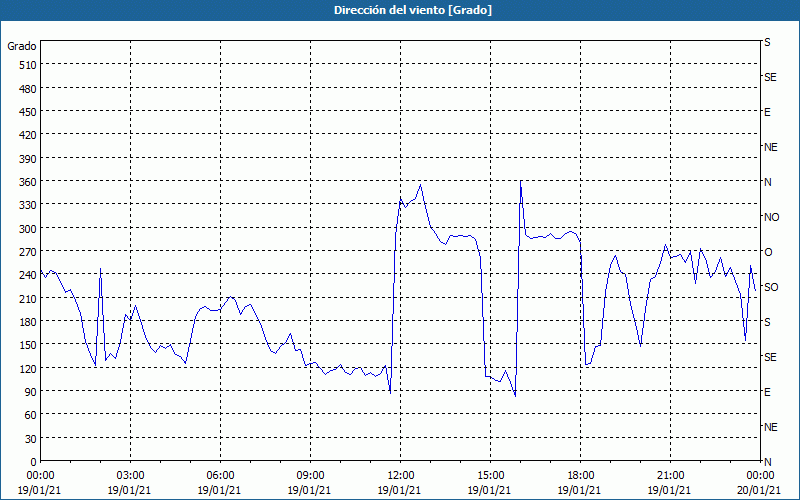This screenshot has height=500, width=800.
Task: Click the S compass label beside the 180 gridline
Action: (x=767, y=322)
